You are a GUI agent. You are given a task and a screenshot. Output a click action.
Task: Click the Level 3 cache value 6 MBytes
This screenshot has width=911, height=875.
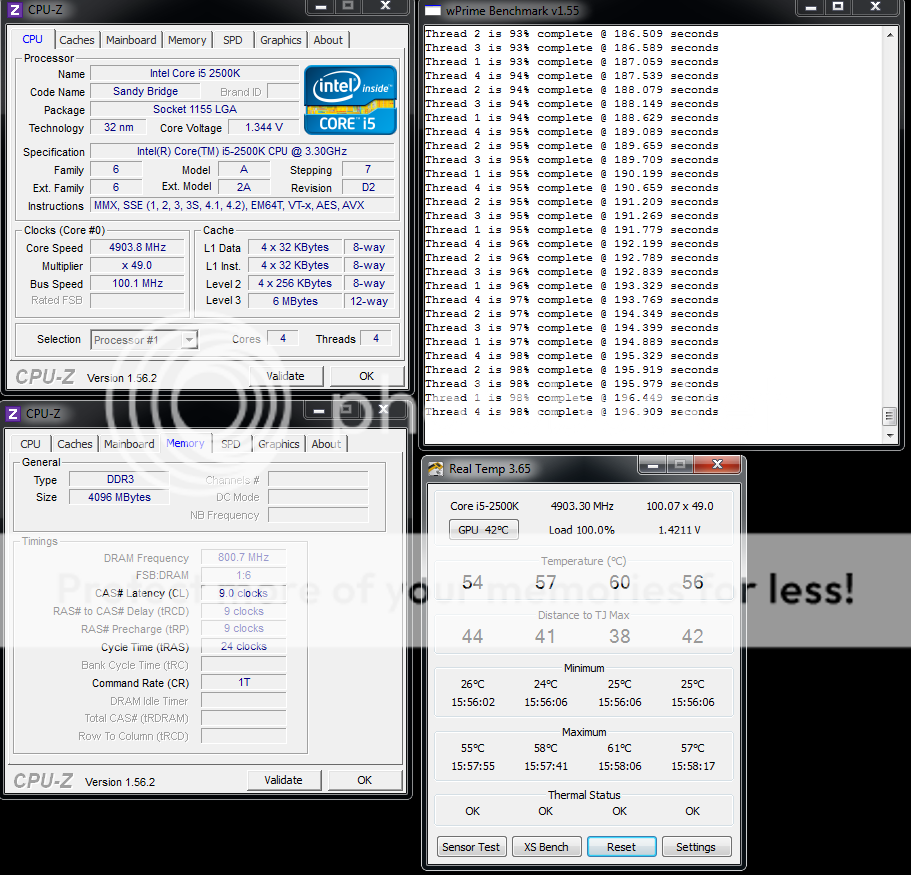(x=295, y=301)
